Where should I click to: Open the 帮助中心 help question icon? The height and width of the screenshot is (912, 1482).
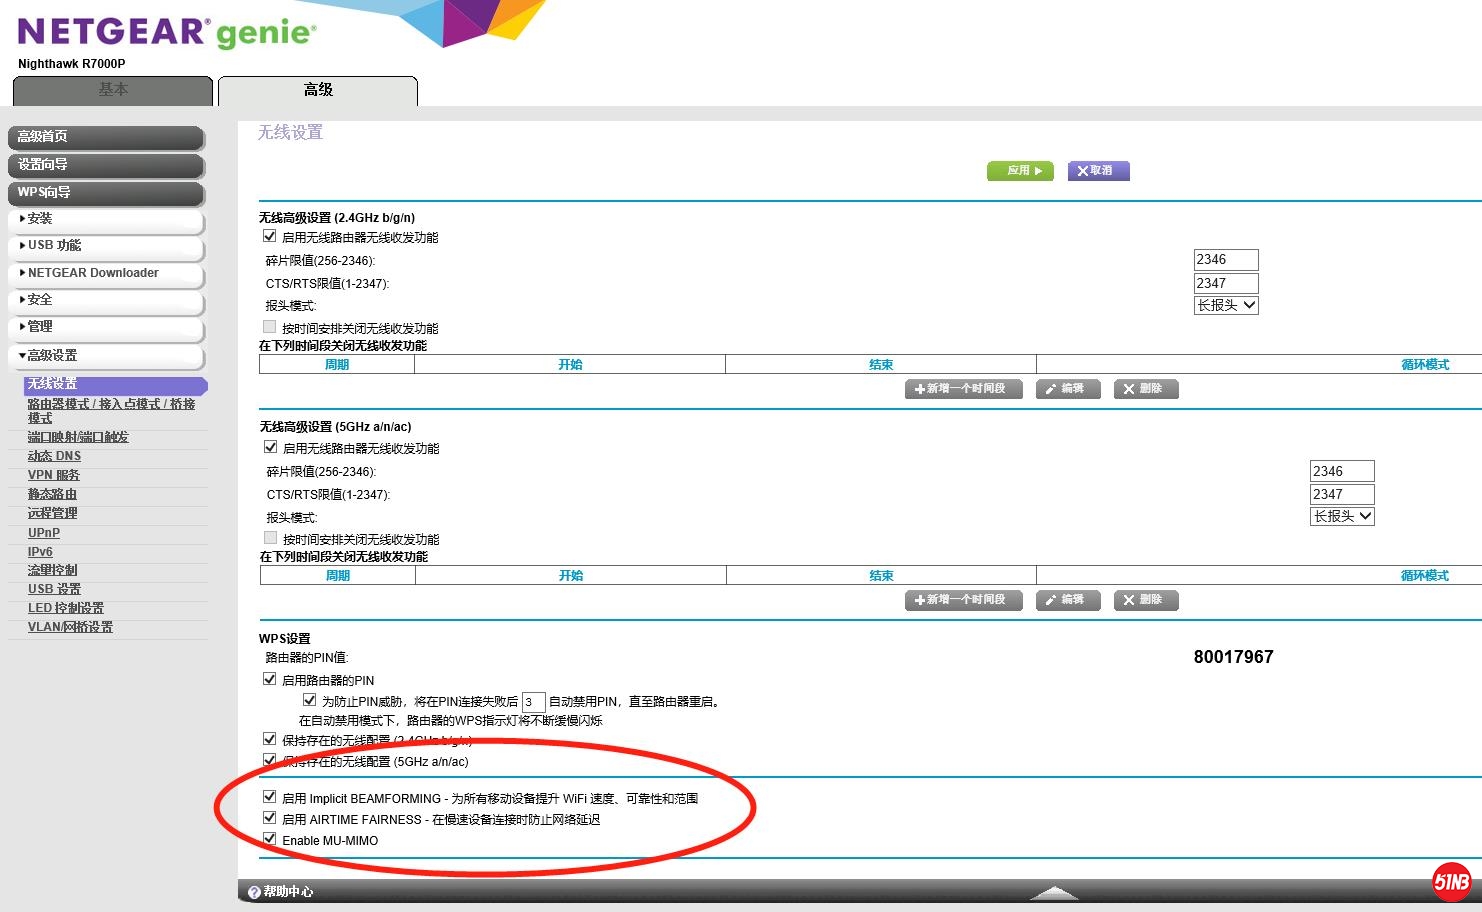point(254,892)
